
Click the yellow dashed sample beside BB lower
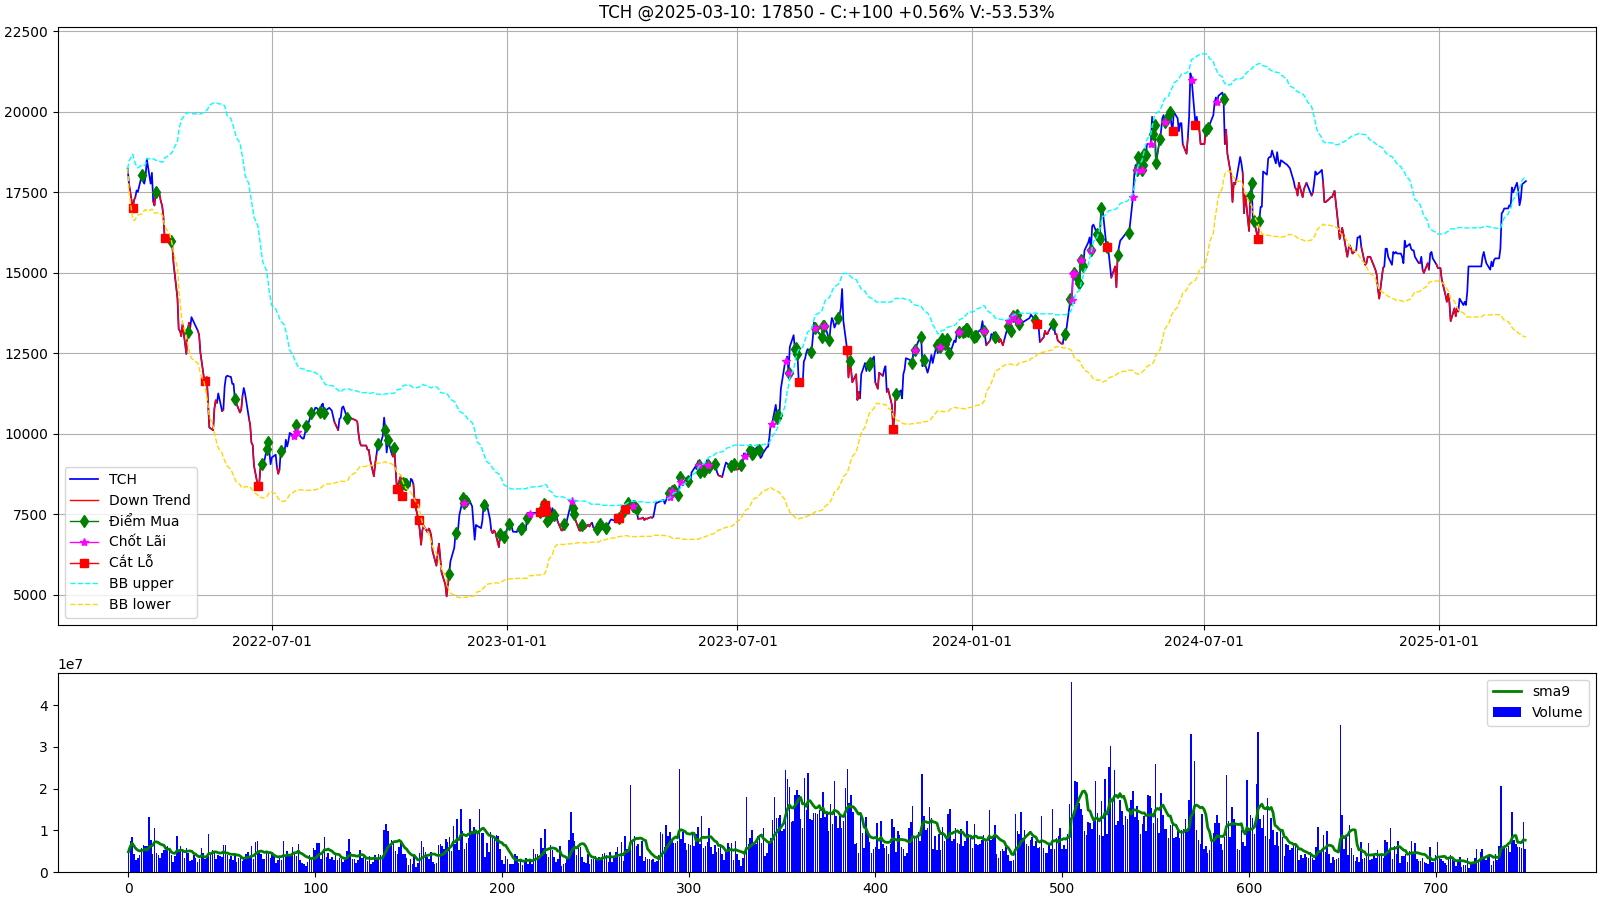(x=85, y=605)
